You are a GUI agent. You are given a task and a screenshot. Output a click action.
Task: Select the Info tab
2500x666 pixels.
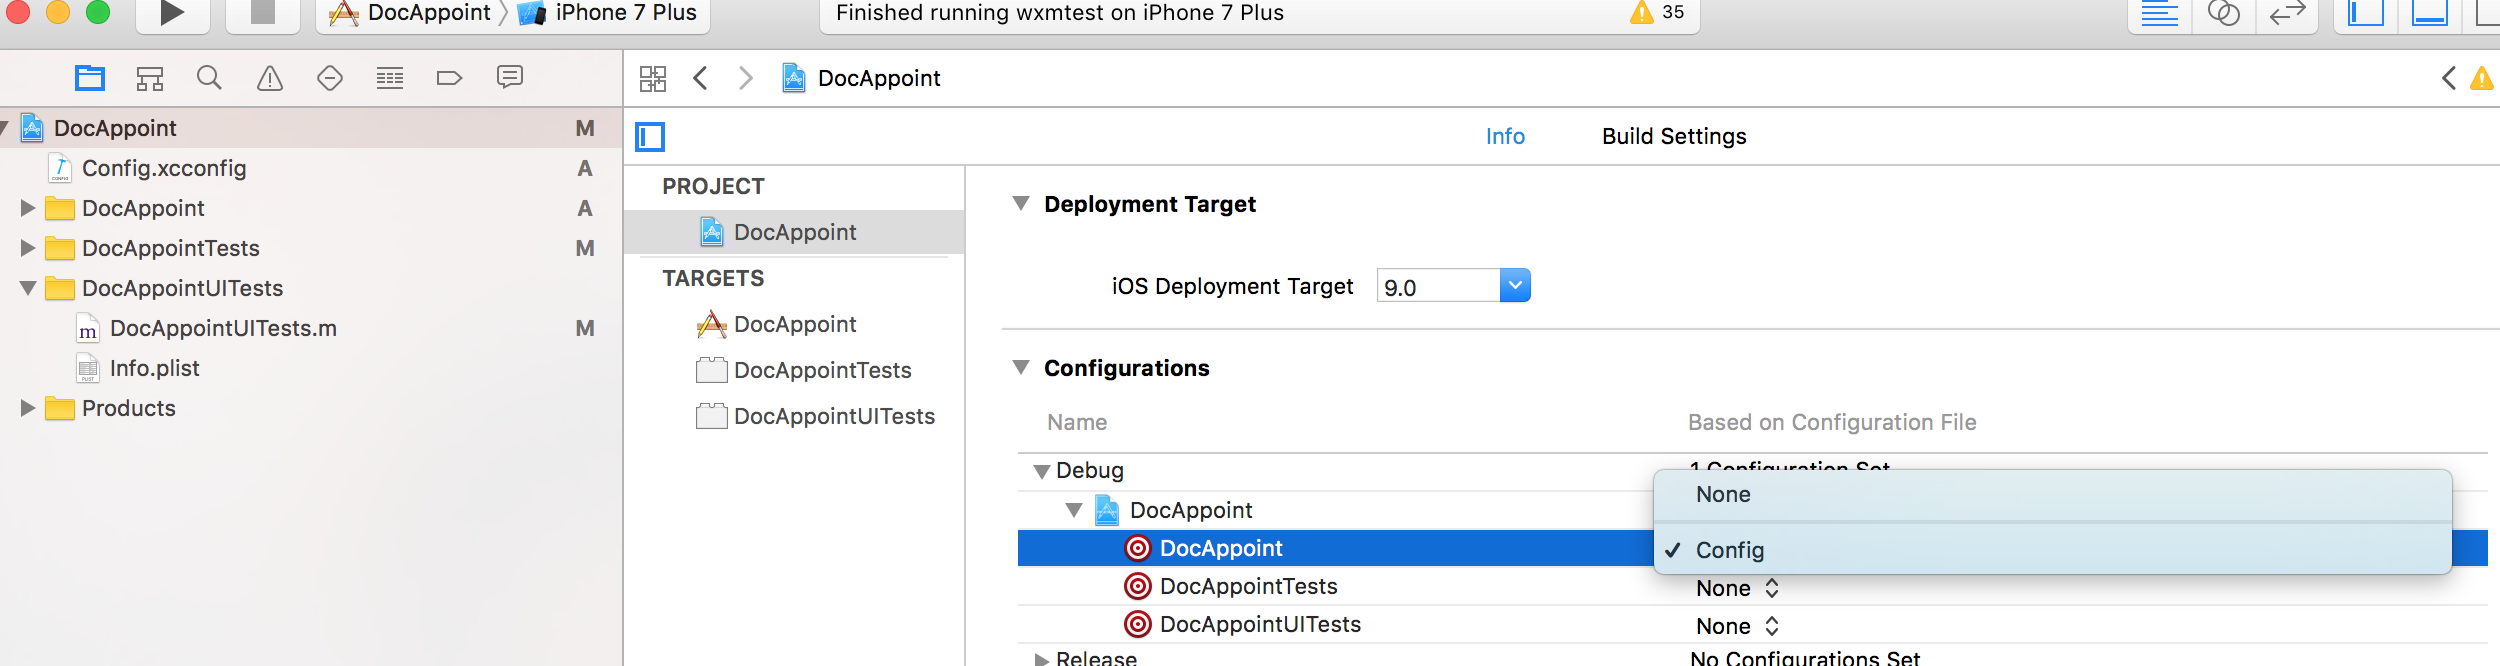coord(1505,137)
